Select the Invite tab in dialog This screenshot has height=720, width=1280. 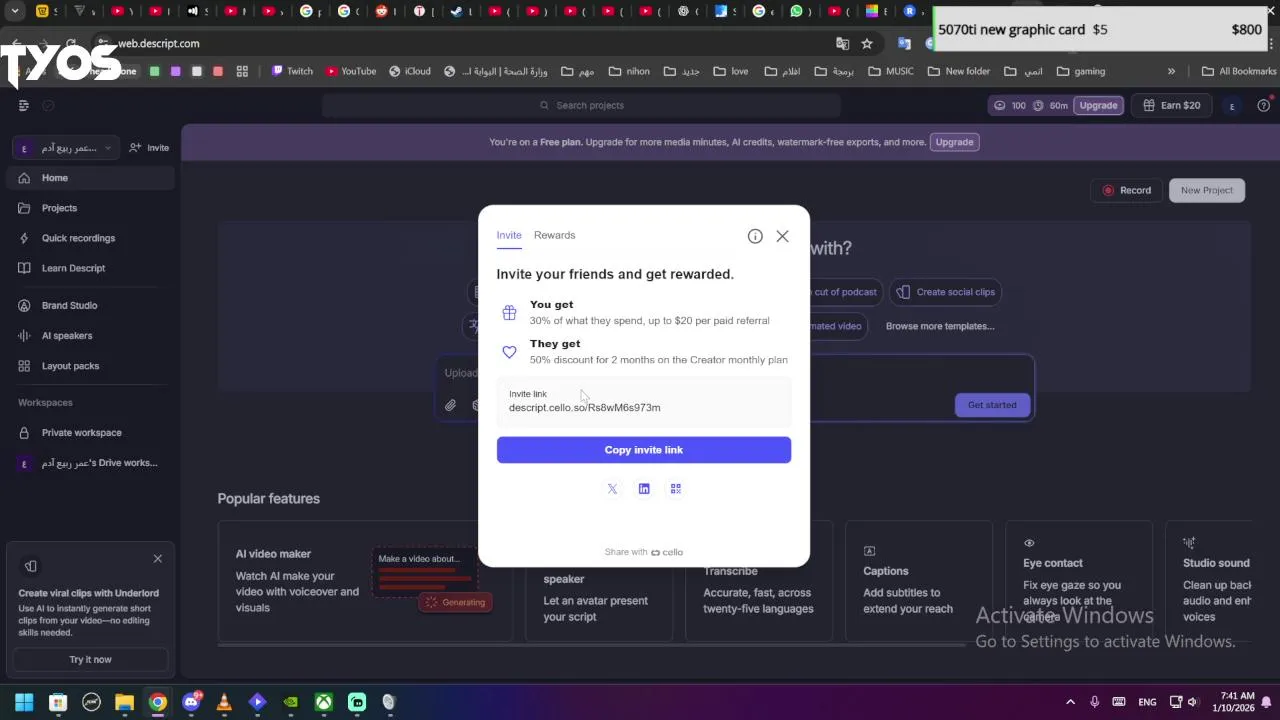(x=509, y=235)
